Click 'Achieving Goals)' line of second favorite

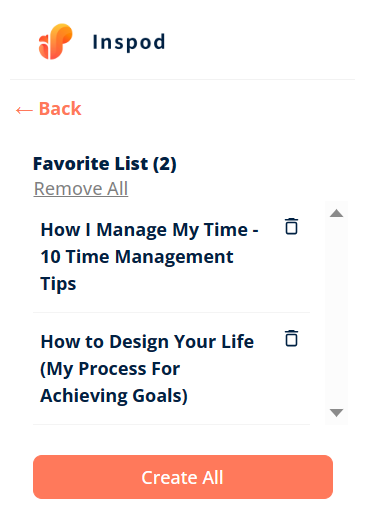[x=114, y=396]
